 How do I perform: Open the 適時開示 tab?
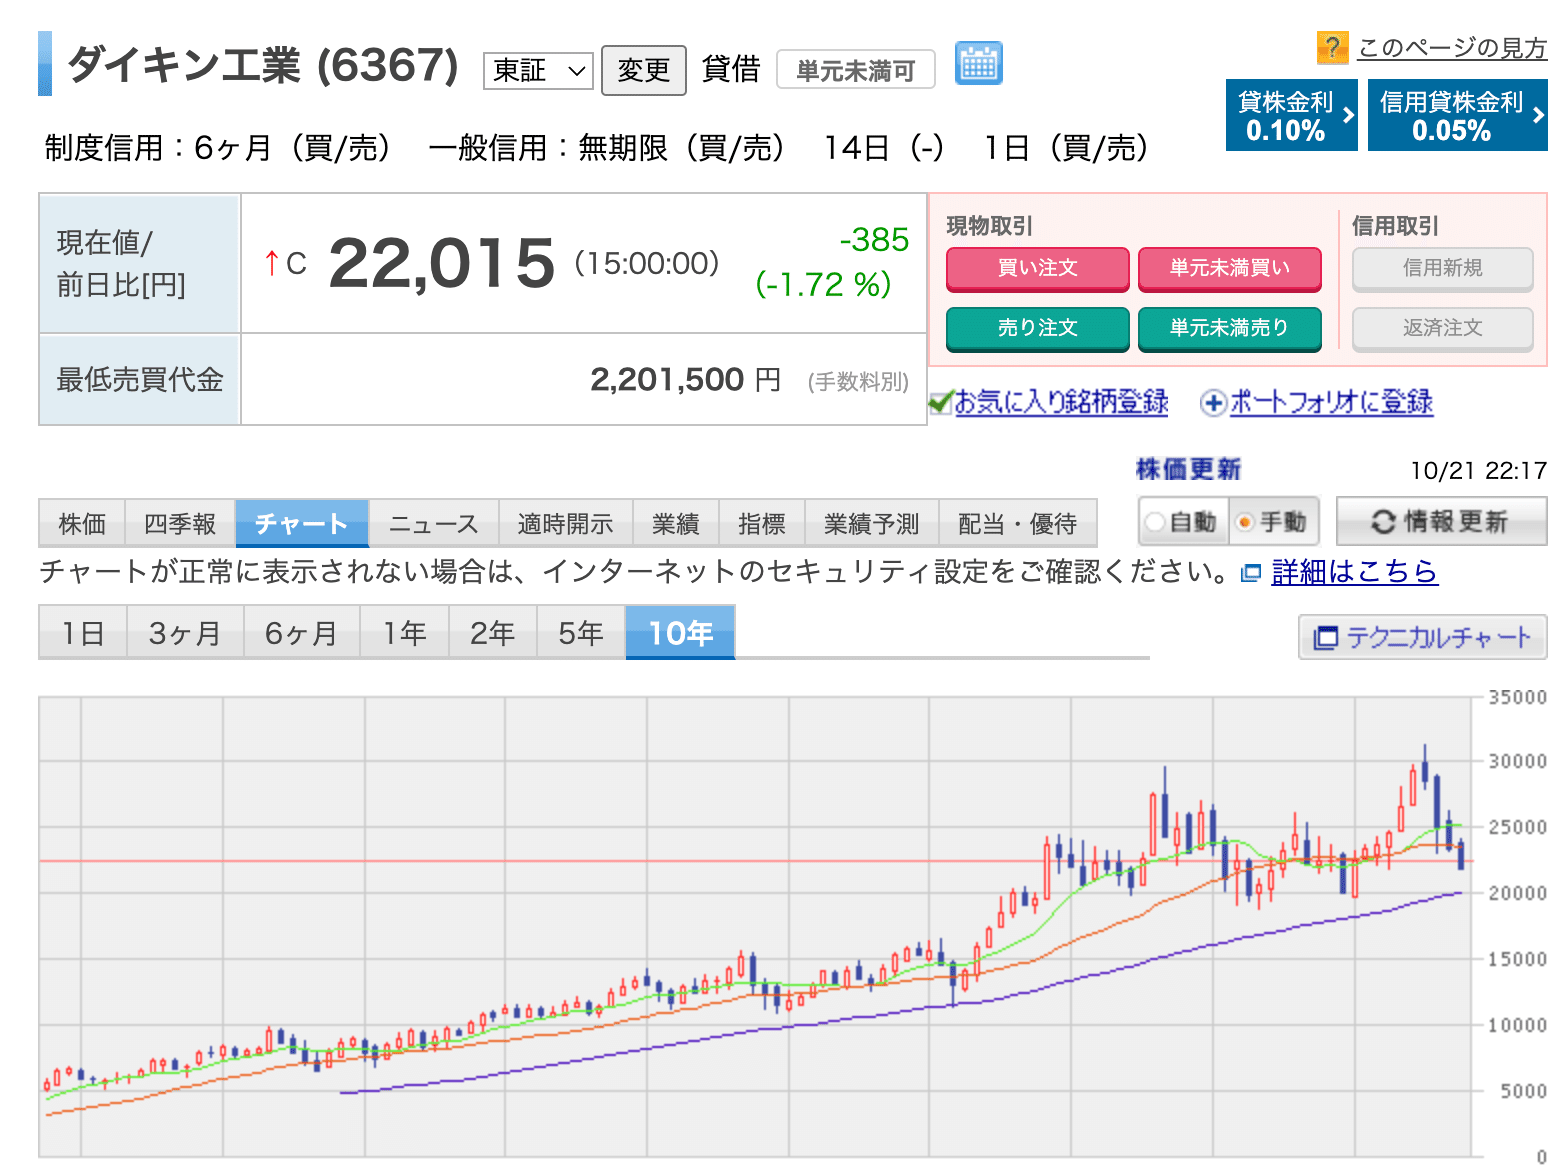[x=566, y=523]
